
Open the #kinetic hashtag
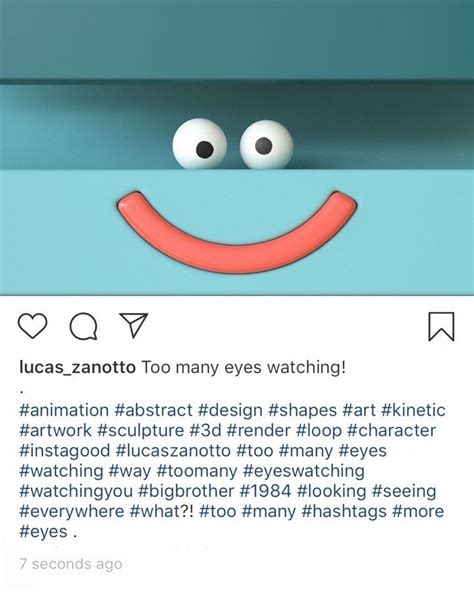[413, 410]
